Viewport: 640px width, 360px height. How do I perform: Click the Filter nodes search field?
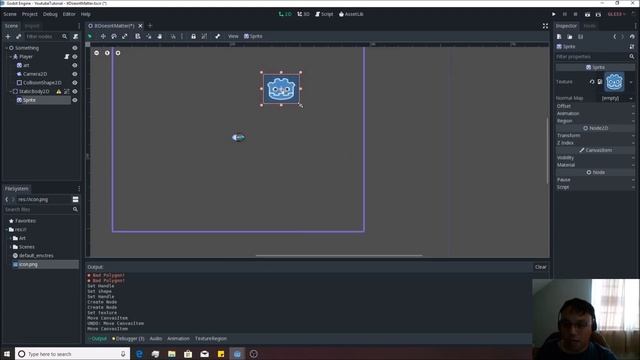pos(47,37)
